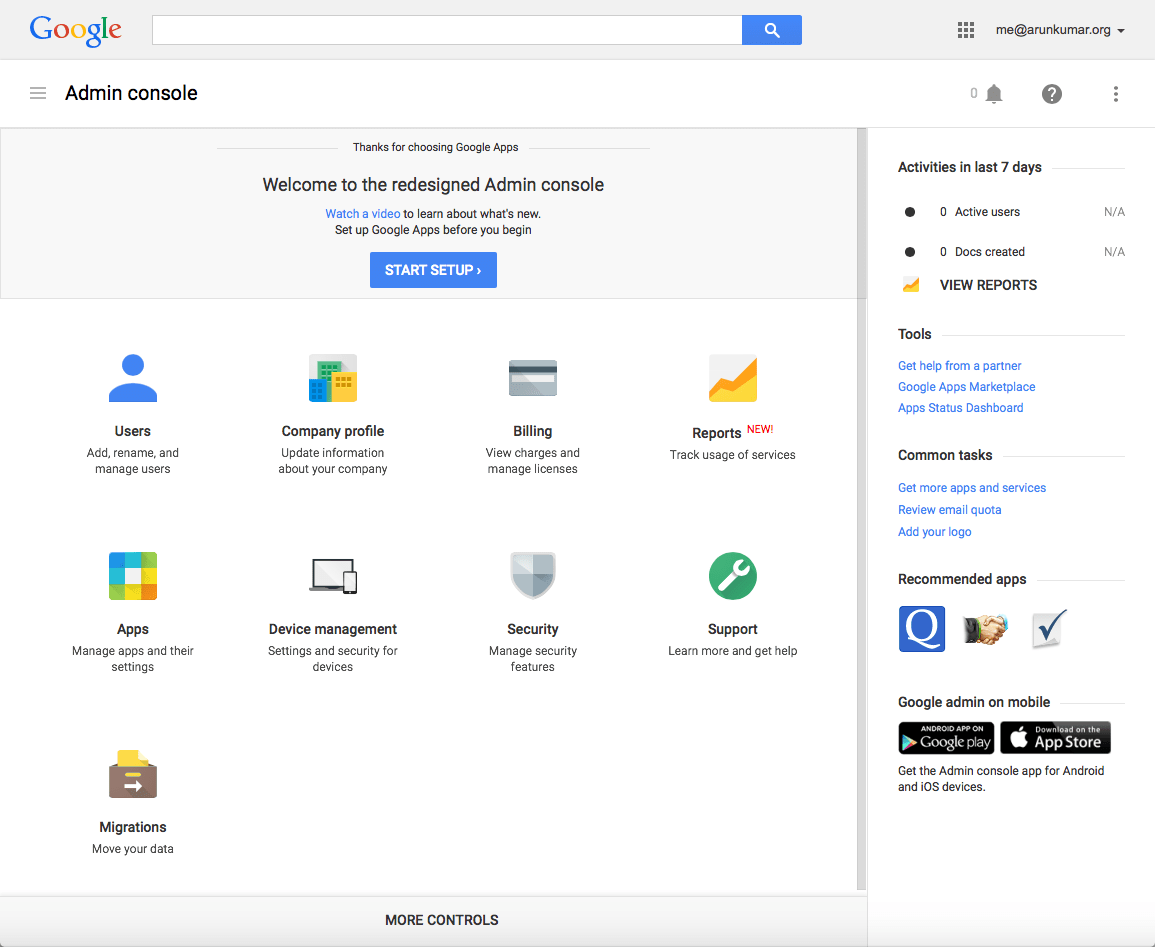Open the Security shield icon
The width and height of the screenshot is (1155, 947).
(533, 576)
